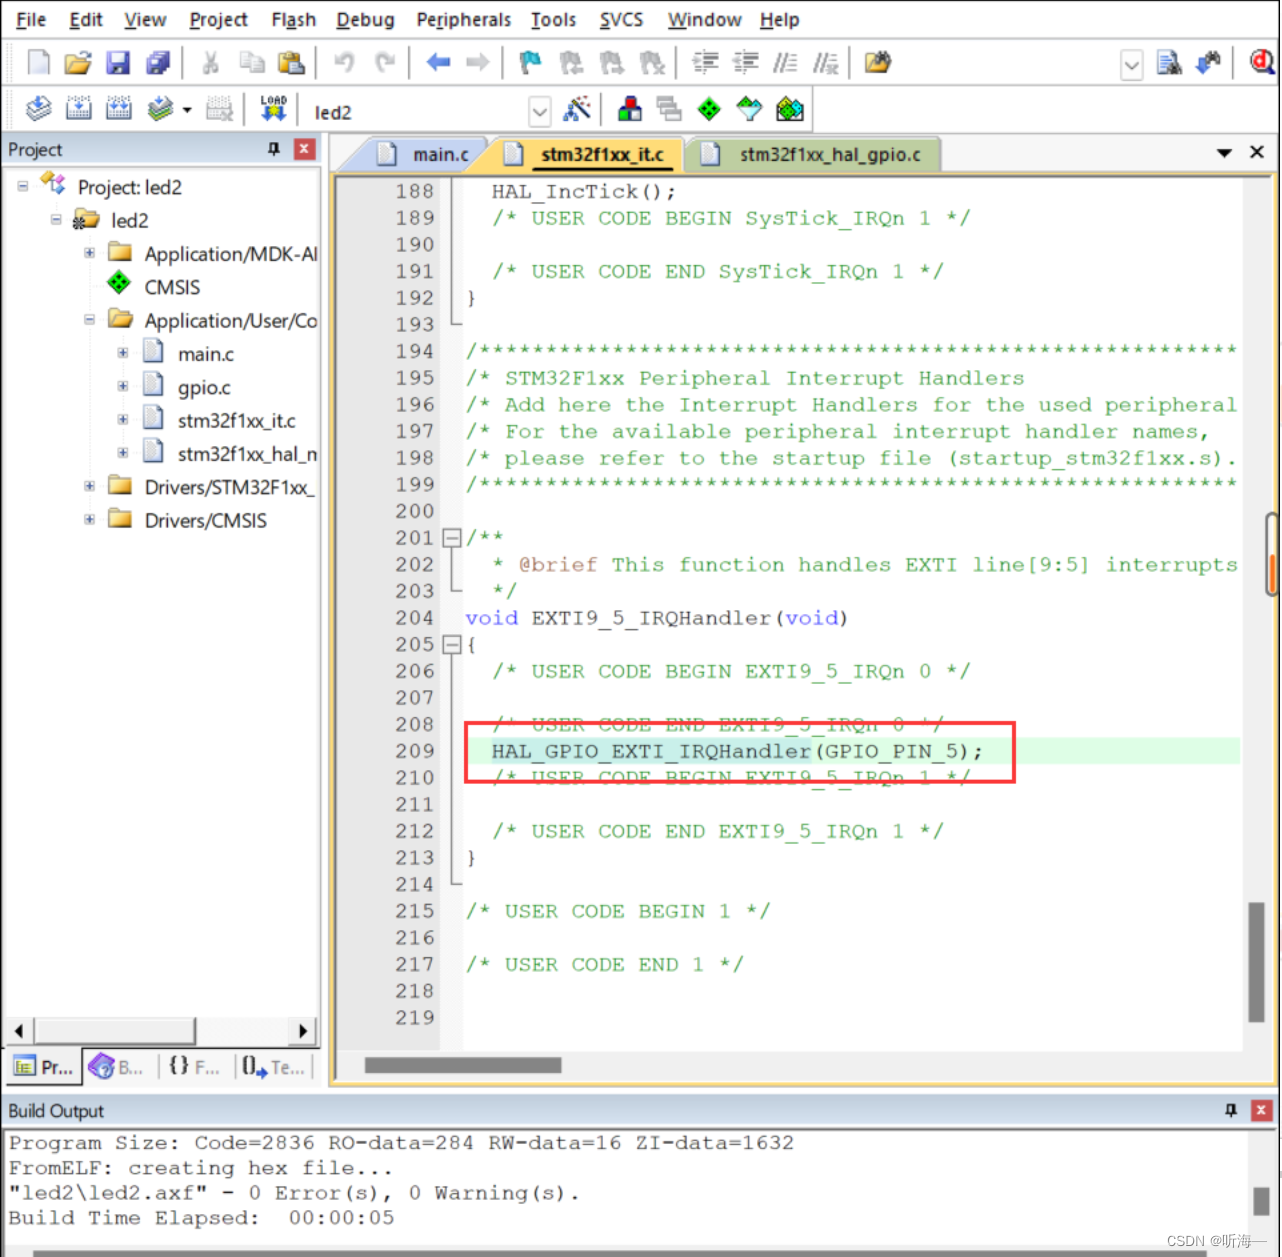Viewport: 1282px width, 1257px height.
Task: Click the Batch build icon
Action: (160, 108)
